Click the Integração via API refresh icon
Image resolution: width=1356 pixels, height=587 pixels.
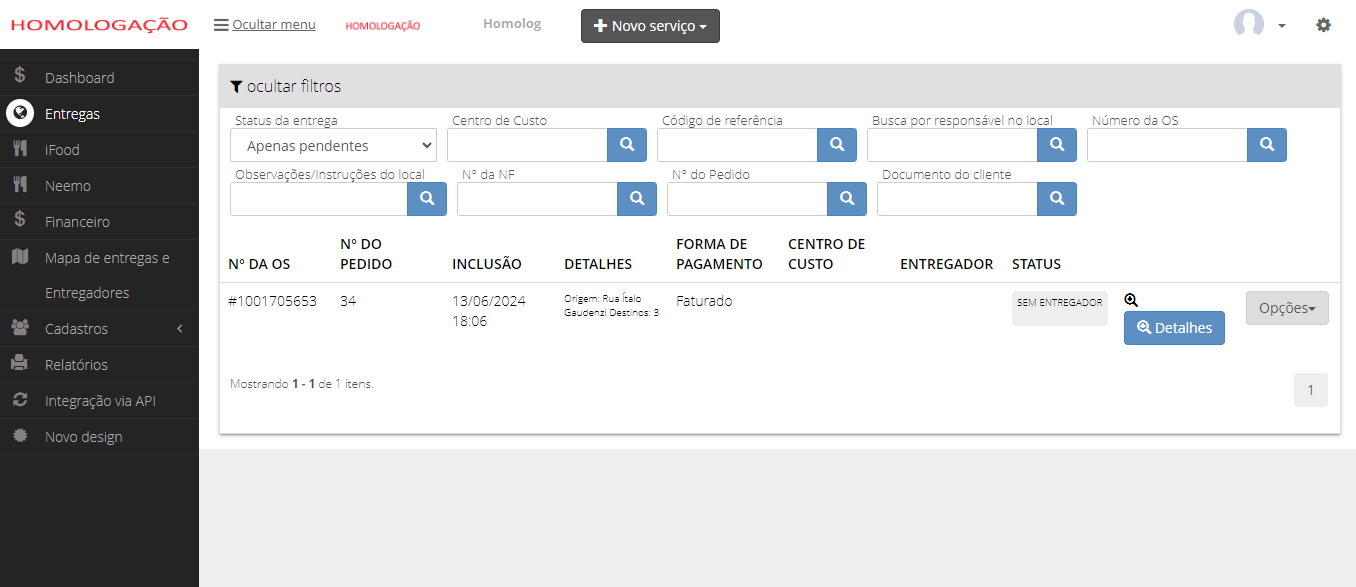(20, 400)
